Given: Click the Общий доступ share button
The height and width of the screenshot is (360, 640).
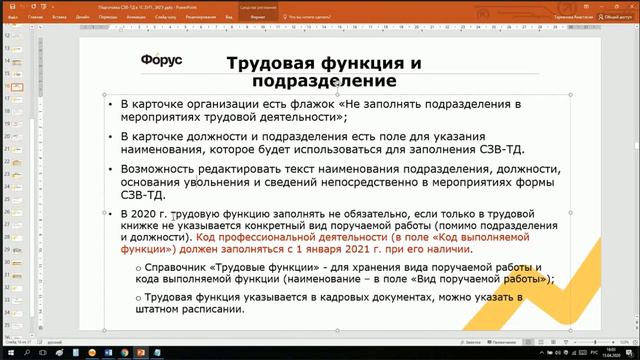Looking at the screenshot, I should 615,17.
